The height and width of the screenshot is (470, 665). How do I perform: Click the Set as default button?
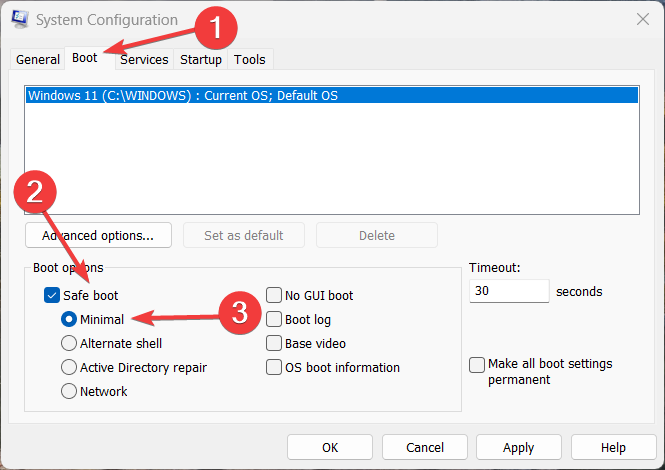point(244,235)
